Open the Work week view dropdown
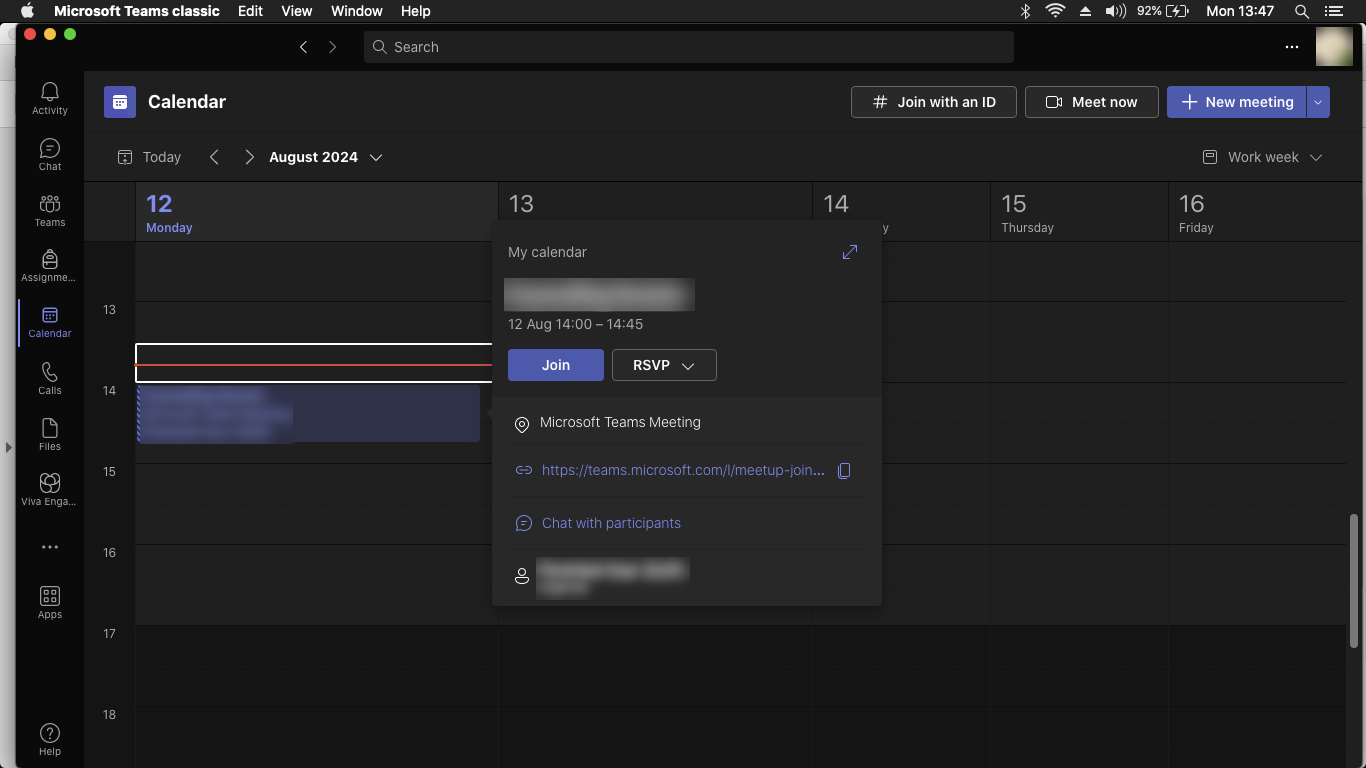 (x=1262, y=157)
